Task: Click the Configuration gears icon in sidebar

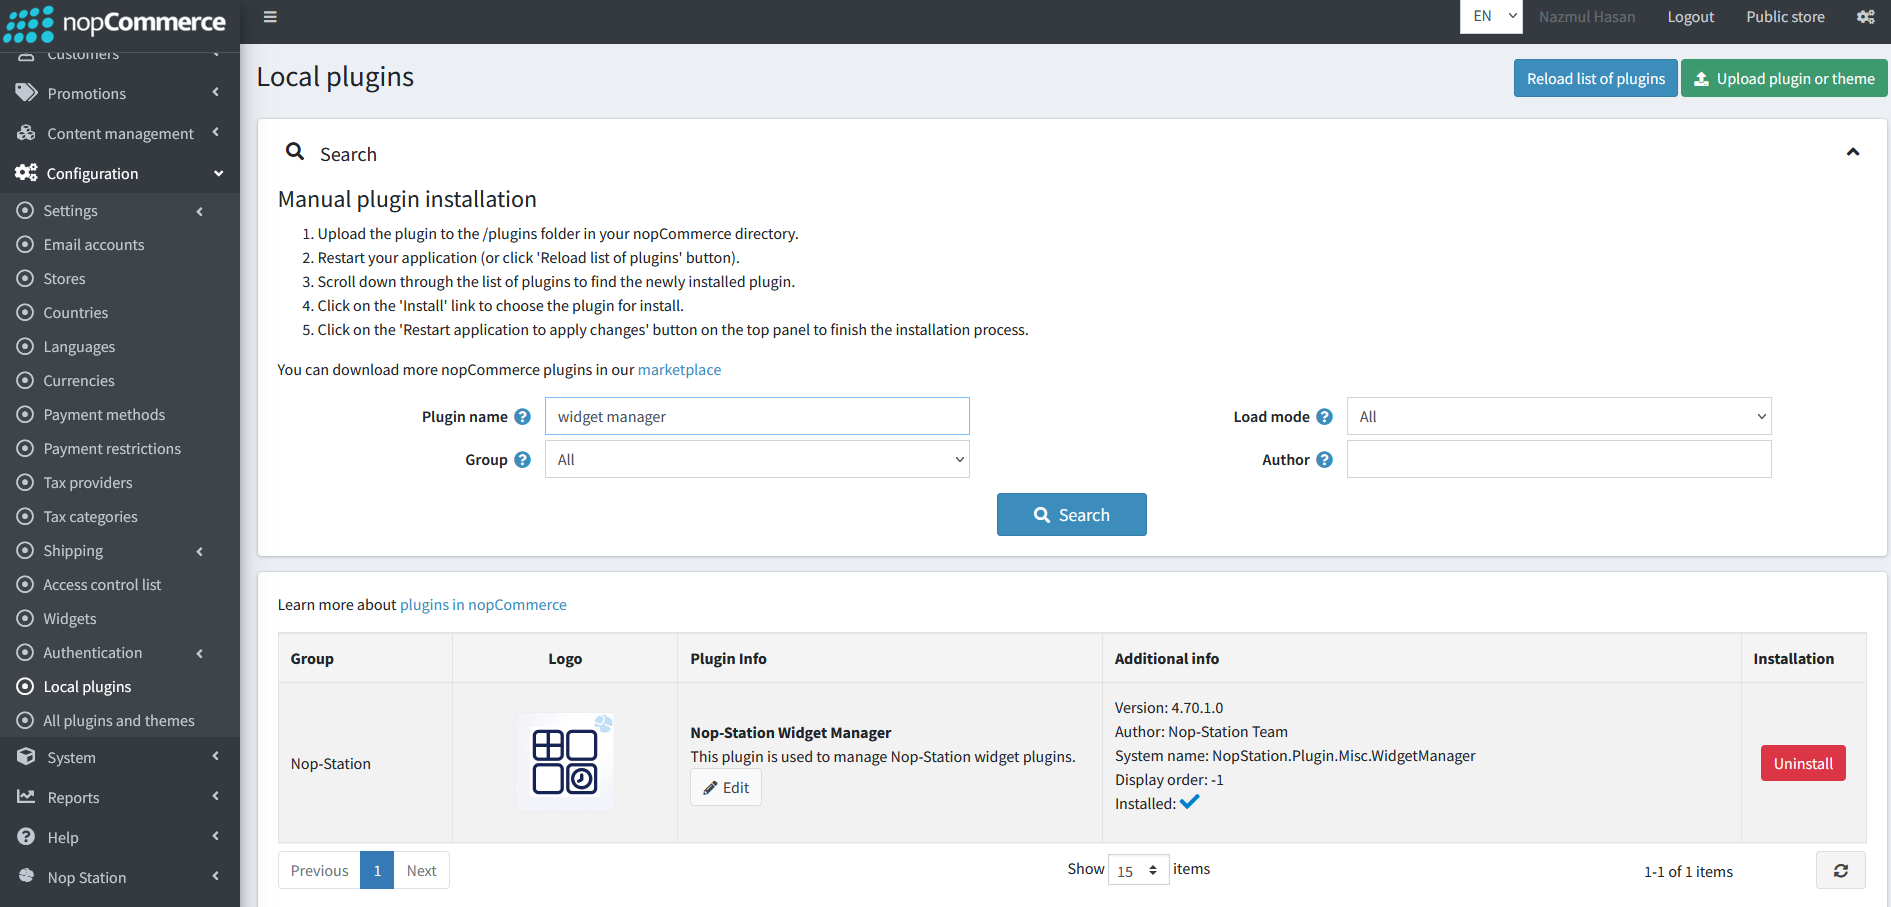Action: 26,173
